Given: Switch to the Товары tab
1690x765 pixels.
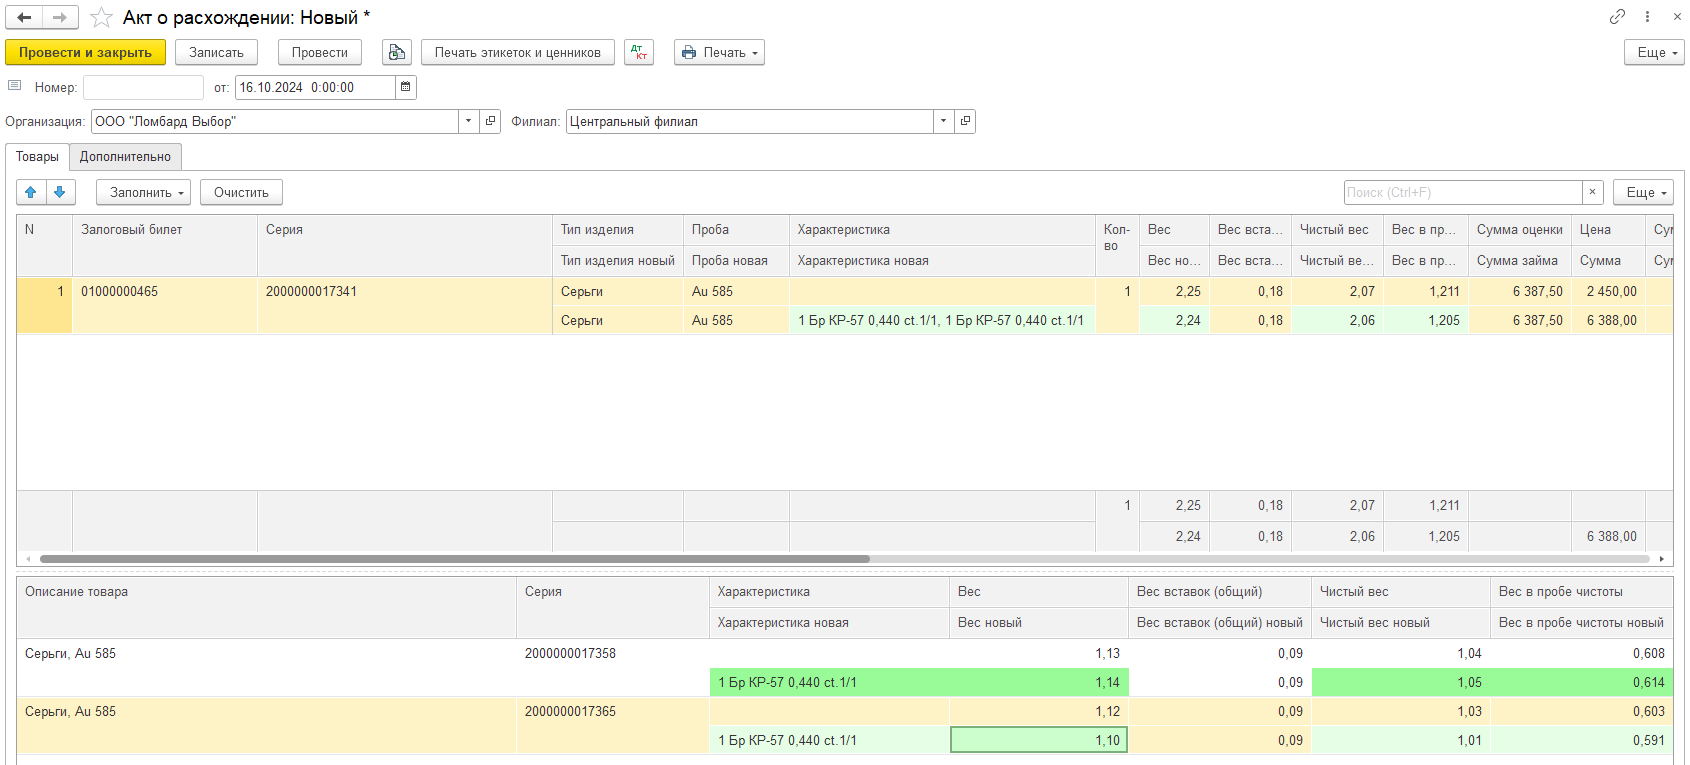Looking at the screenshot, I should click(x=37, y=157).
